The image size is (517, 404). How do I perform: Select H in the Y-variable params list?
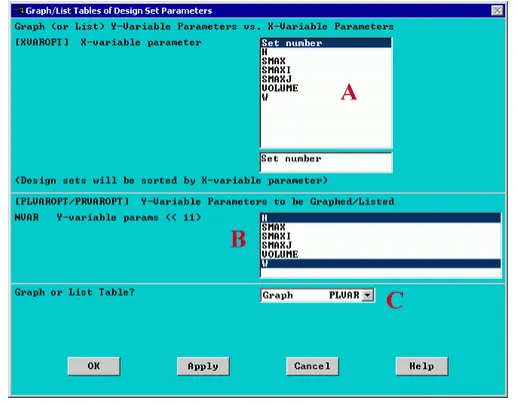tap(380, 218)
